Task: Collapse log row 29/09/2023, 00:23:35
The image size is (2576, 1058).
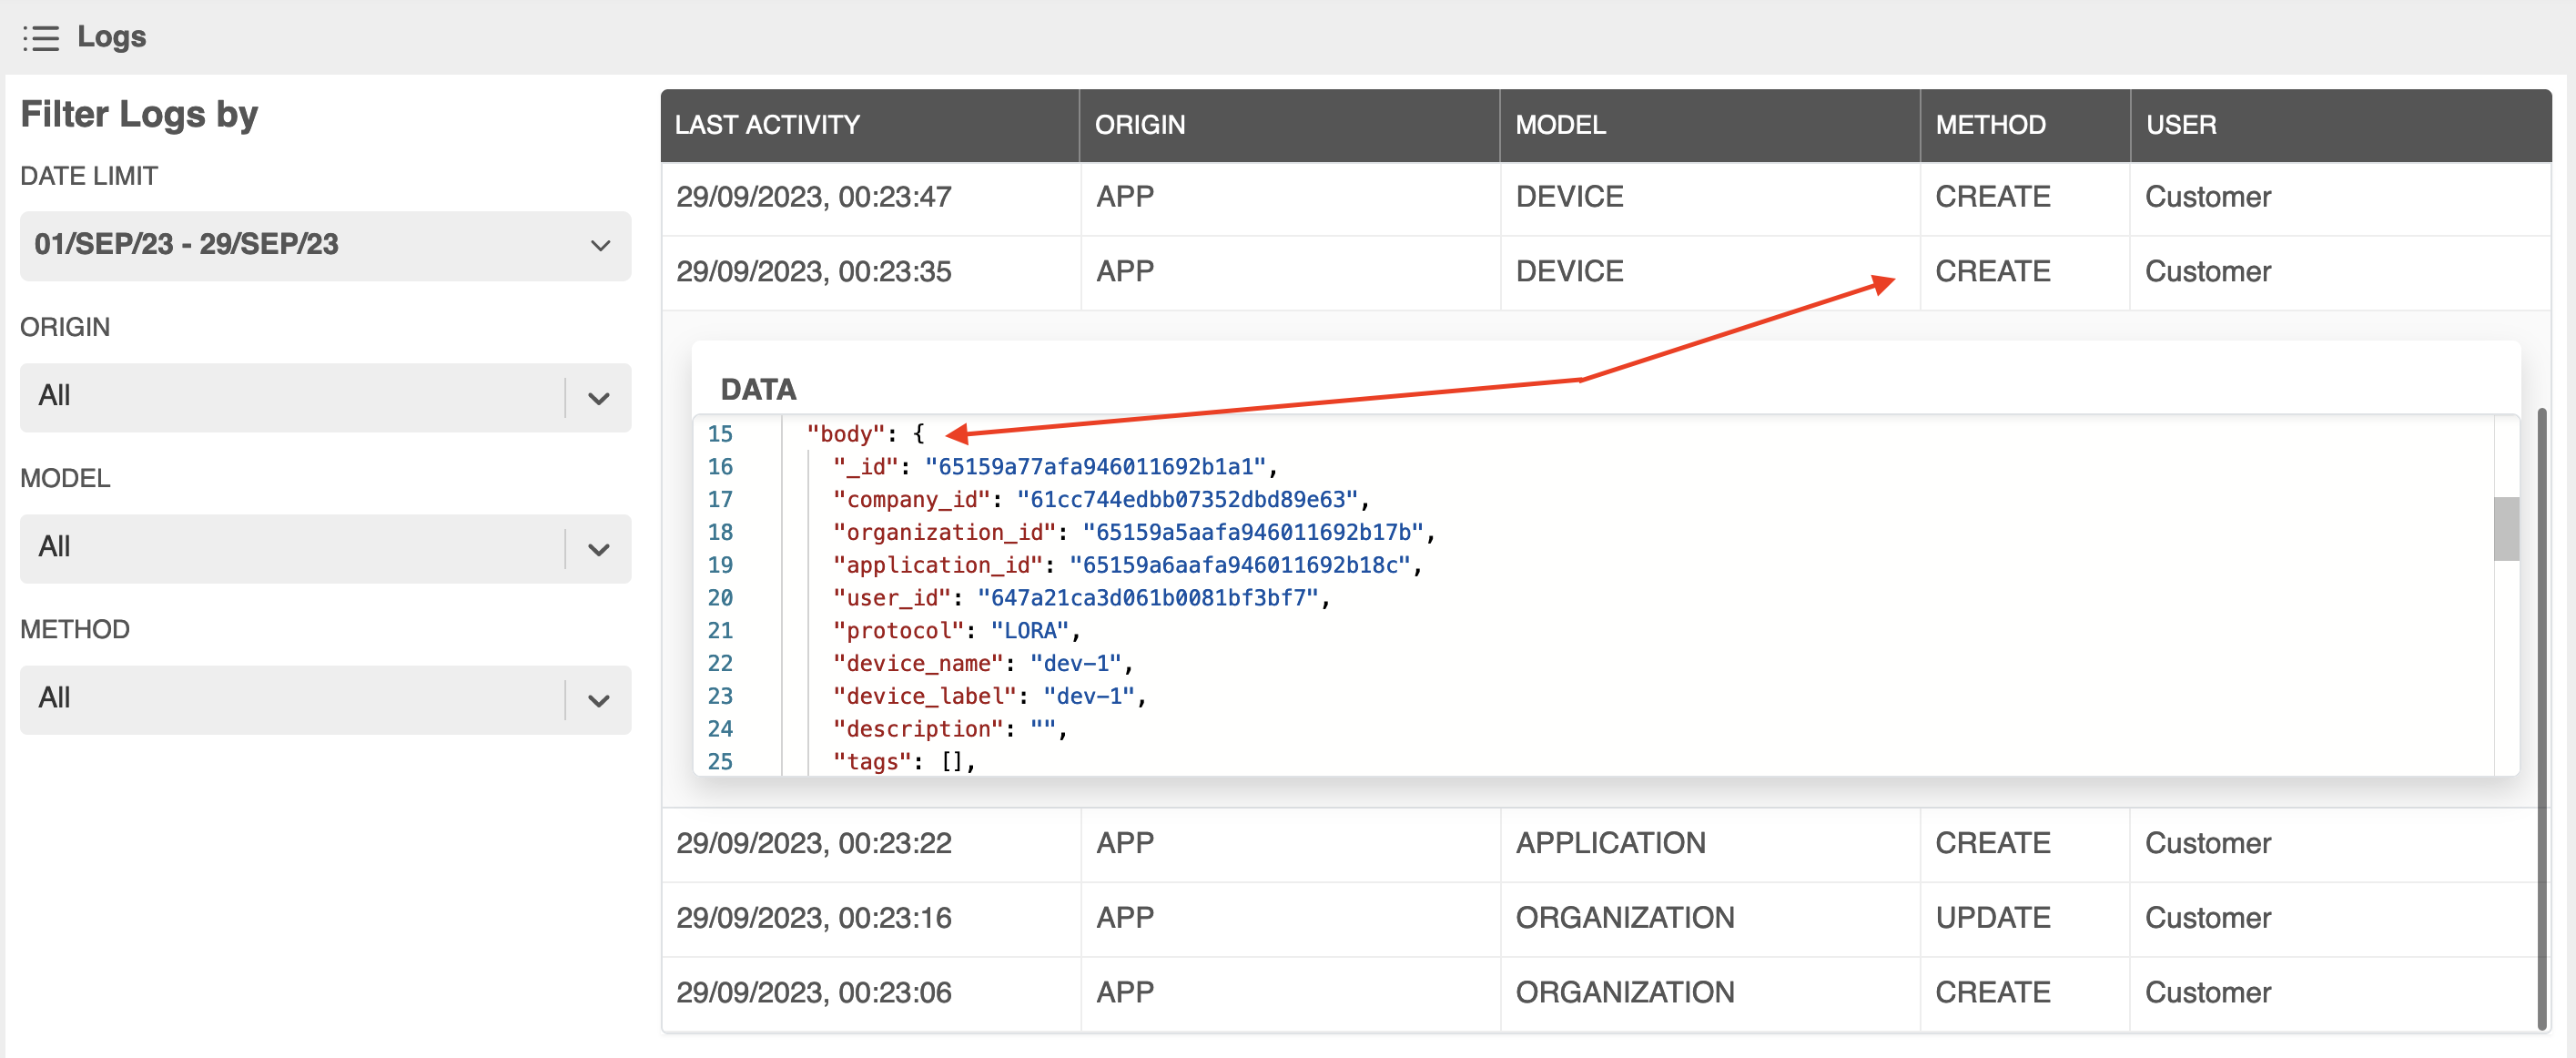Action: (x=1605, y=272)
